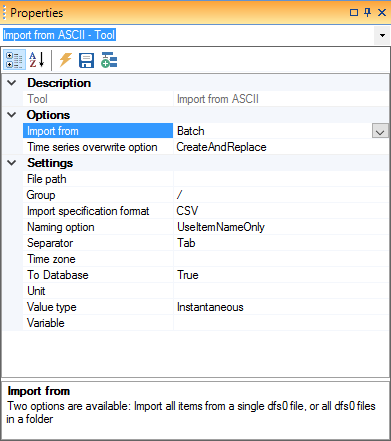Click the Value type Instantaneous field

[x=281, y=307]
